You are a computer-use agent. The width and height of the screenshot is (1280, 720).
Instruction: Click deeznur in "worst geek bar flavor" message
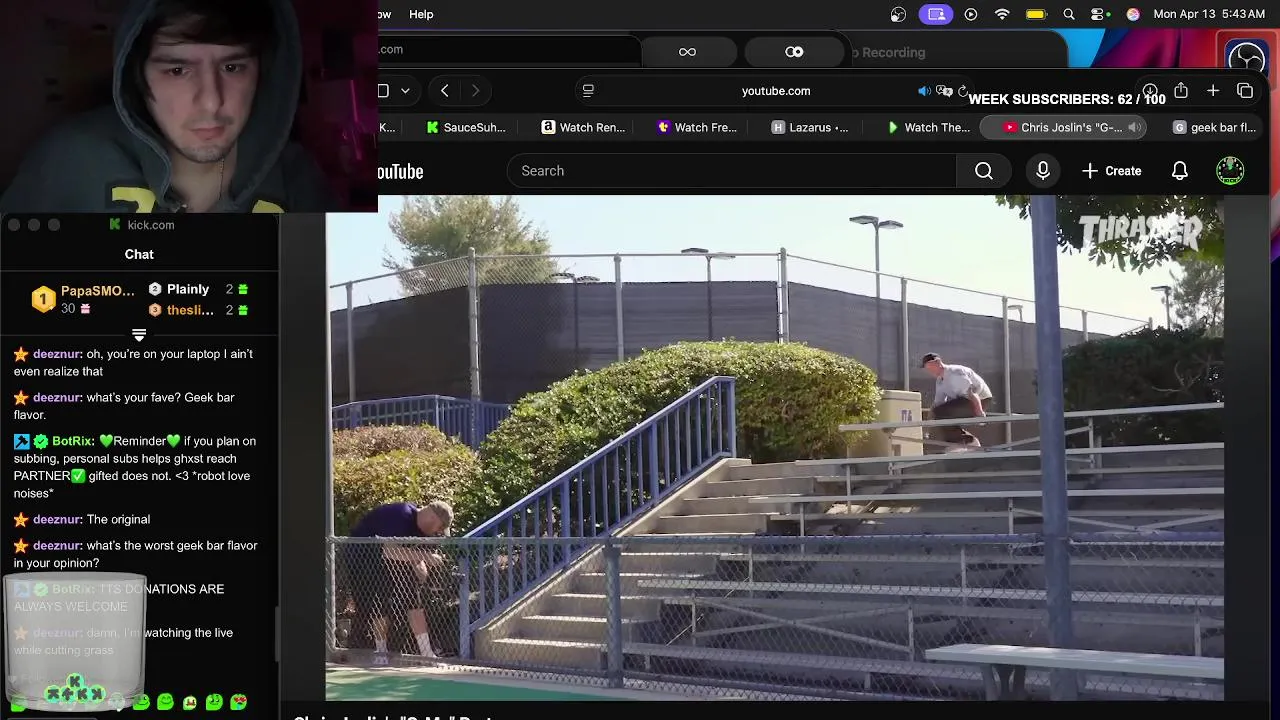pos(57,545)
